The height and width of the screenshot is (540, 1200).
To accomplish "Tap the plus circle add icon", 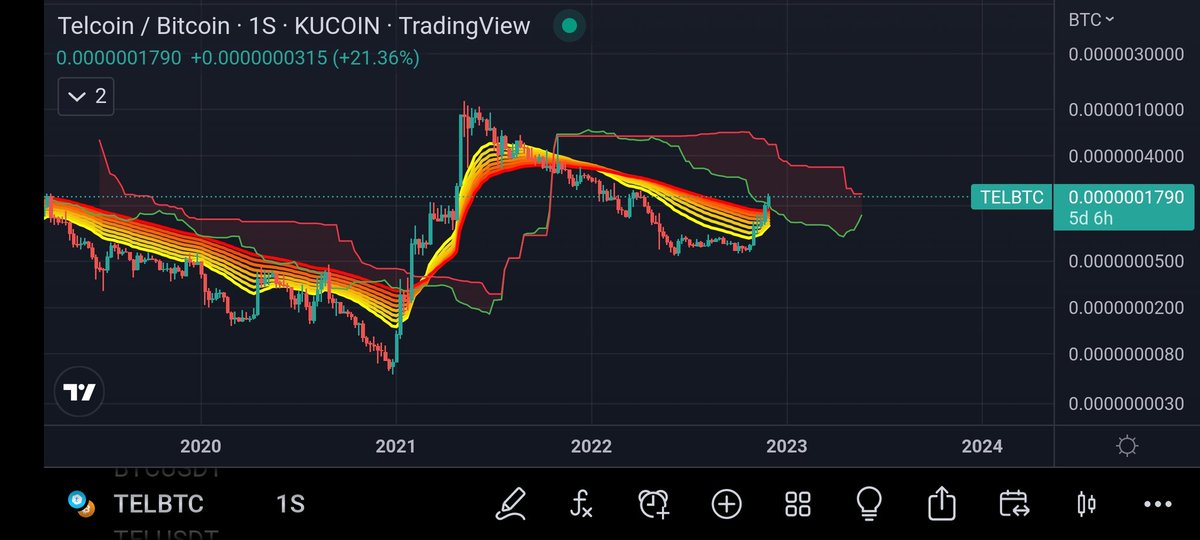I will 726,503.
